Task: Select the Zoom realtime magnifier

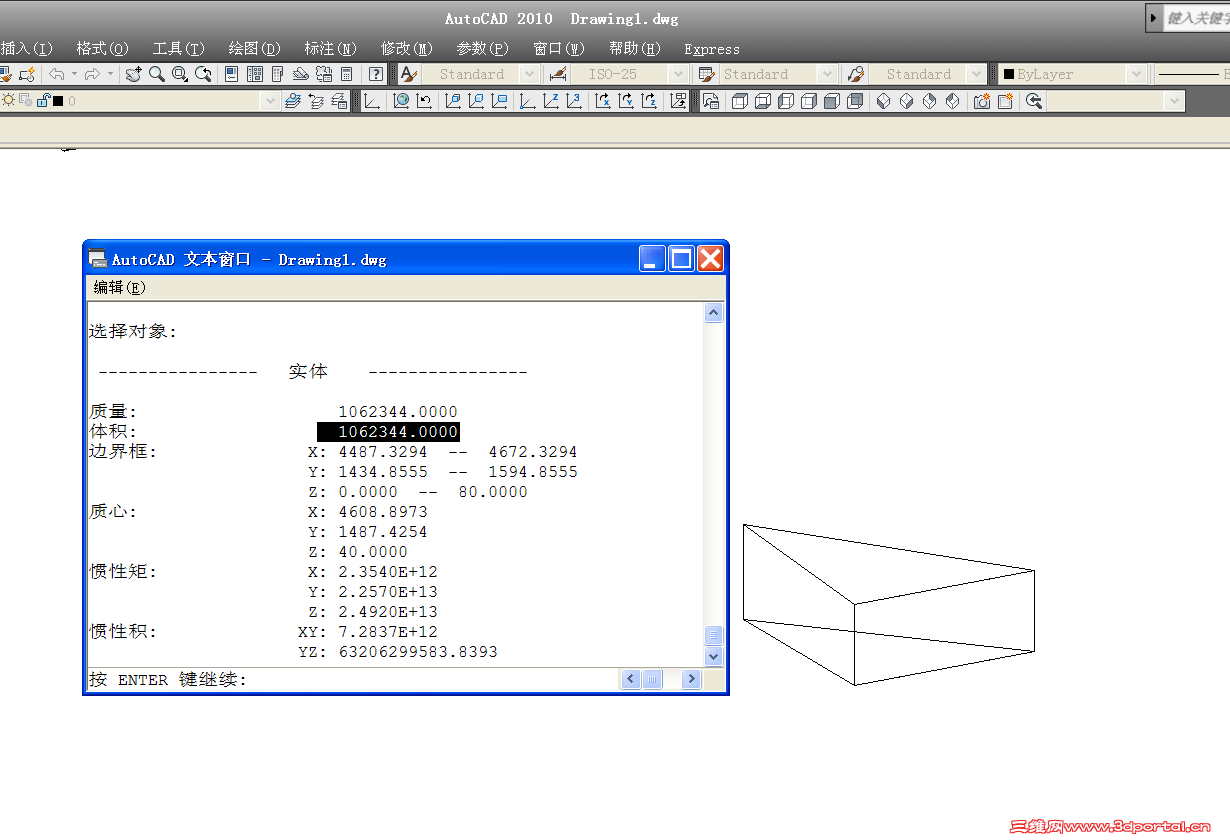Action: click(x=157, y=74)
